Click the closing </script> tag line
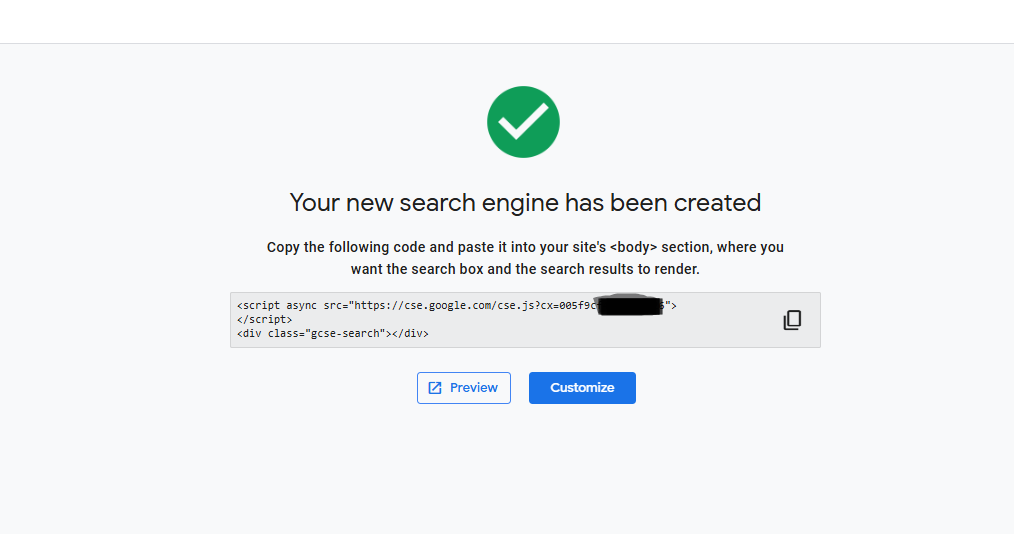The image size is (1014, 534). pos(264,319)
